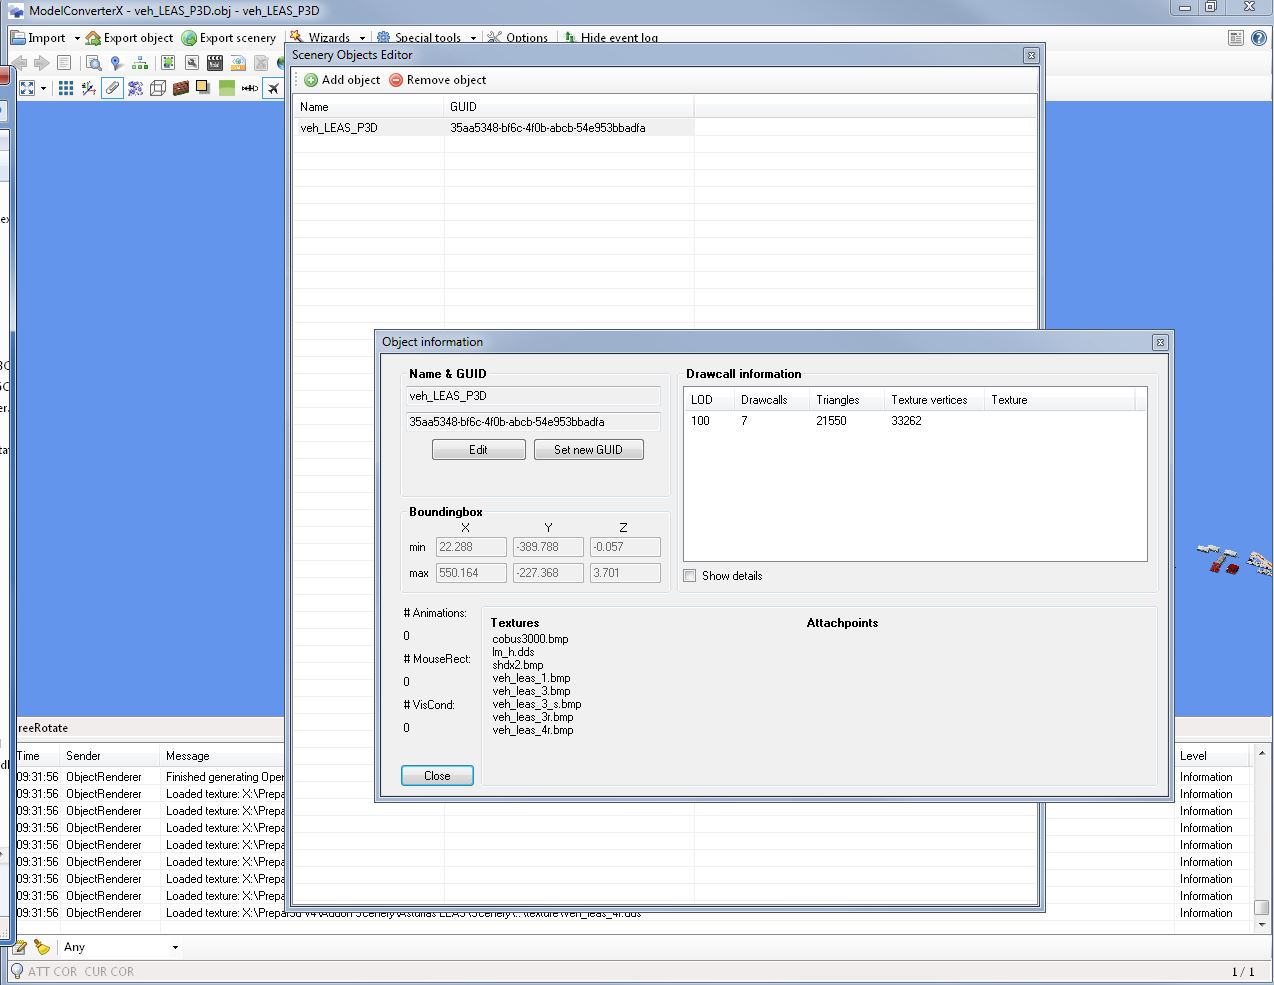Select the Boundingbox min X value field

pos(470,547)
